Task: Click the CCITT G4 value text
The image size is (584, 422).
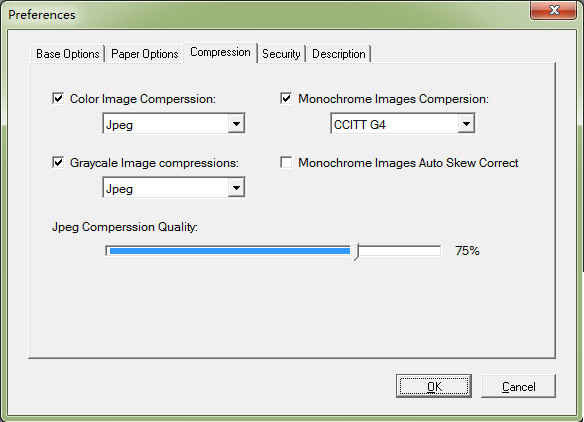Action: 359,124
